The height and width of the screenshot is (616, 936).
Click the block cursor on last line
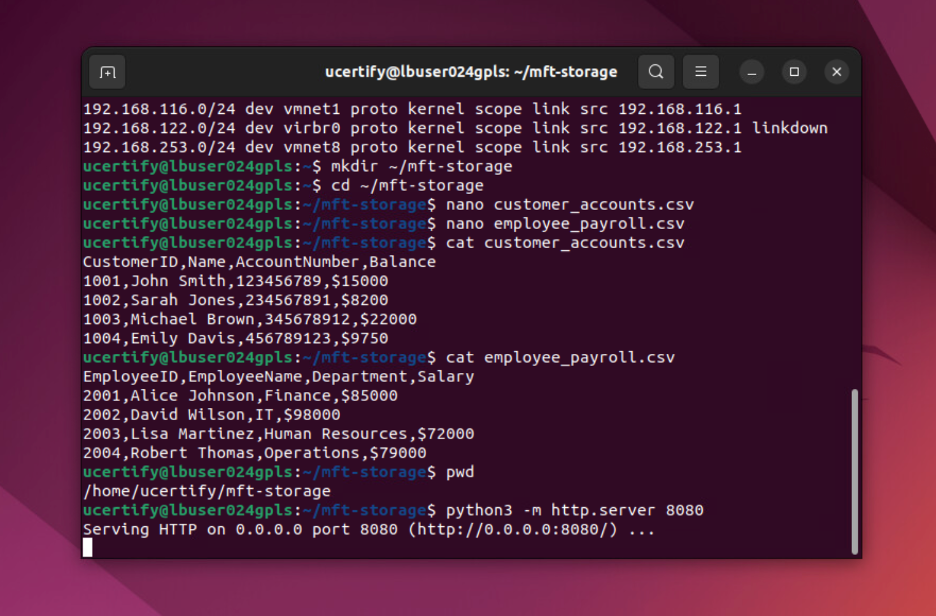[x=88, y=547]
